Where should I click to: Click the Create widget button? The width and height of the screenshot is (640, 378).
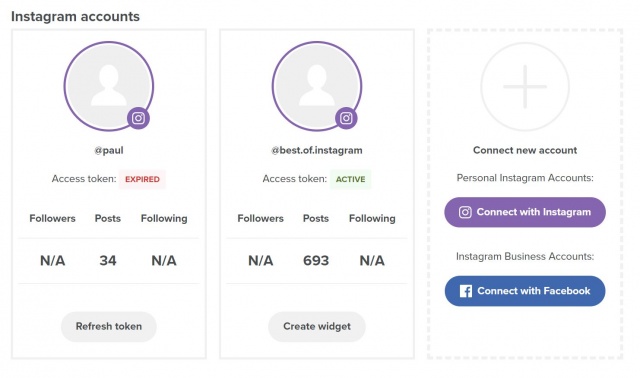[317, 327]
